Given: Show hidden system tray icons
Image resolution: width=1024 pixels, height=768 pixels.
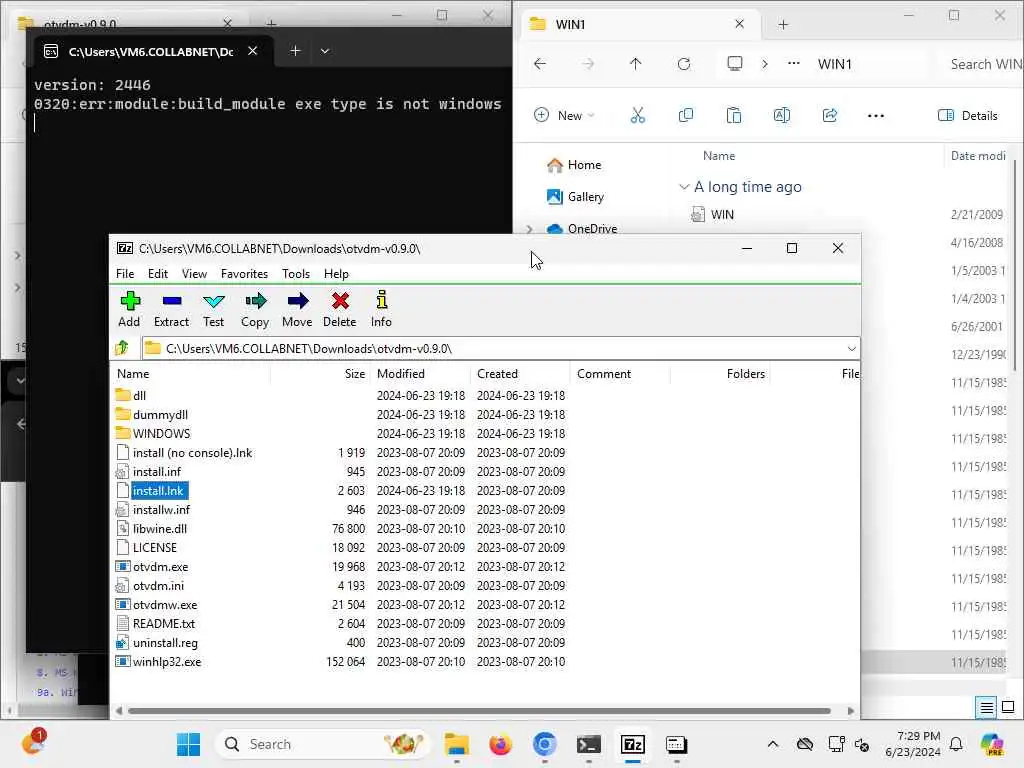Looking at the screenshot, I should point(773,744).
